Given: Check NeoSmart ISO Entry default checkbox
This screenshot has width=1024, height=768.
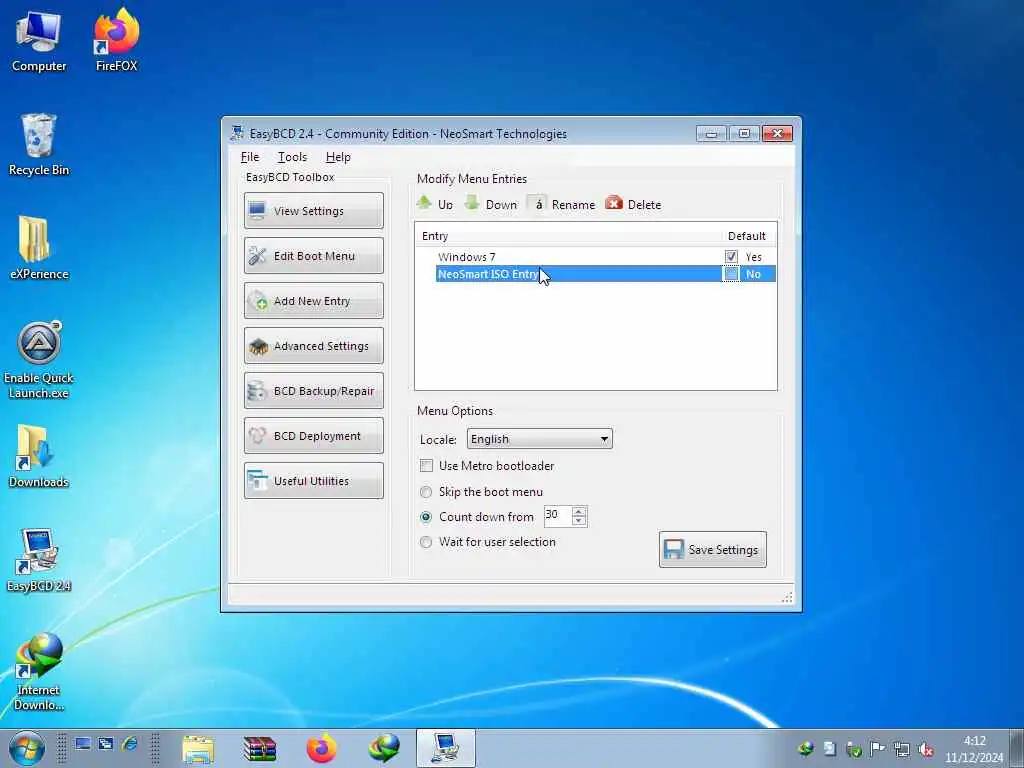Looking at the screenshot, I should (731, 274).
